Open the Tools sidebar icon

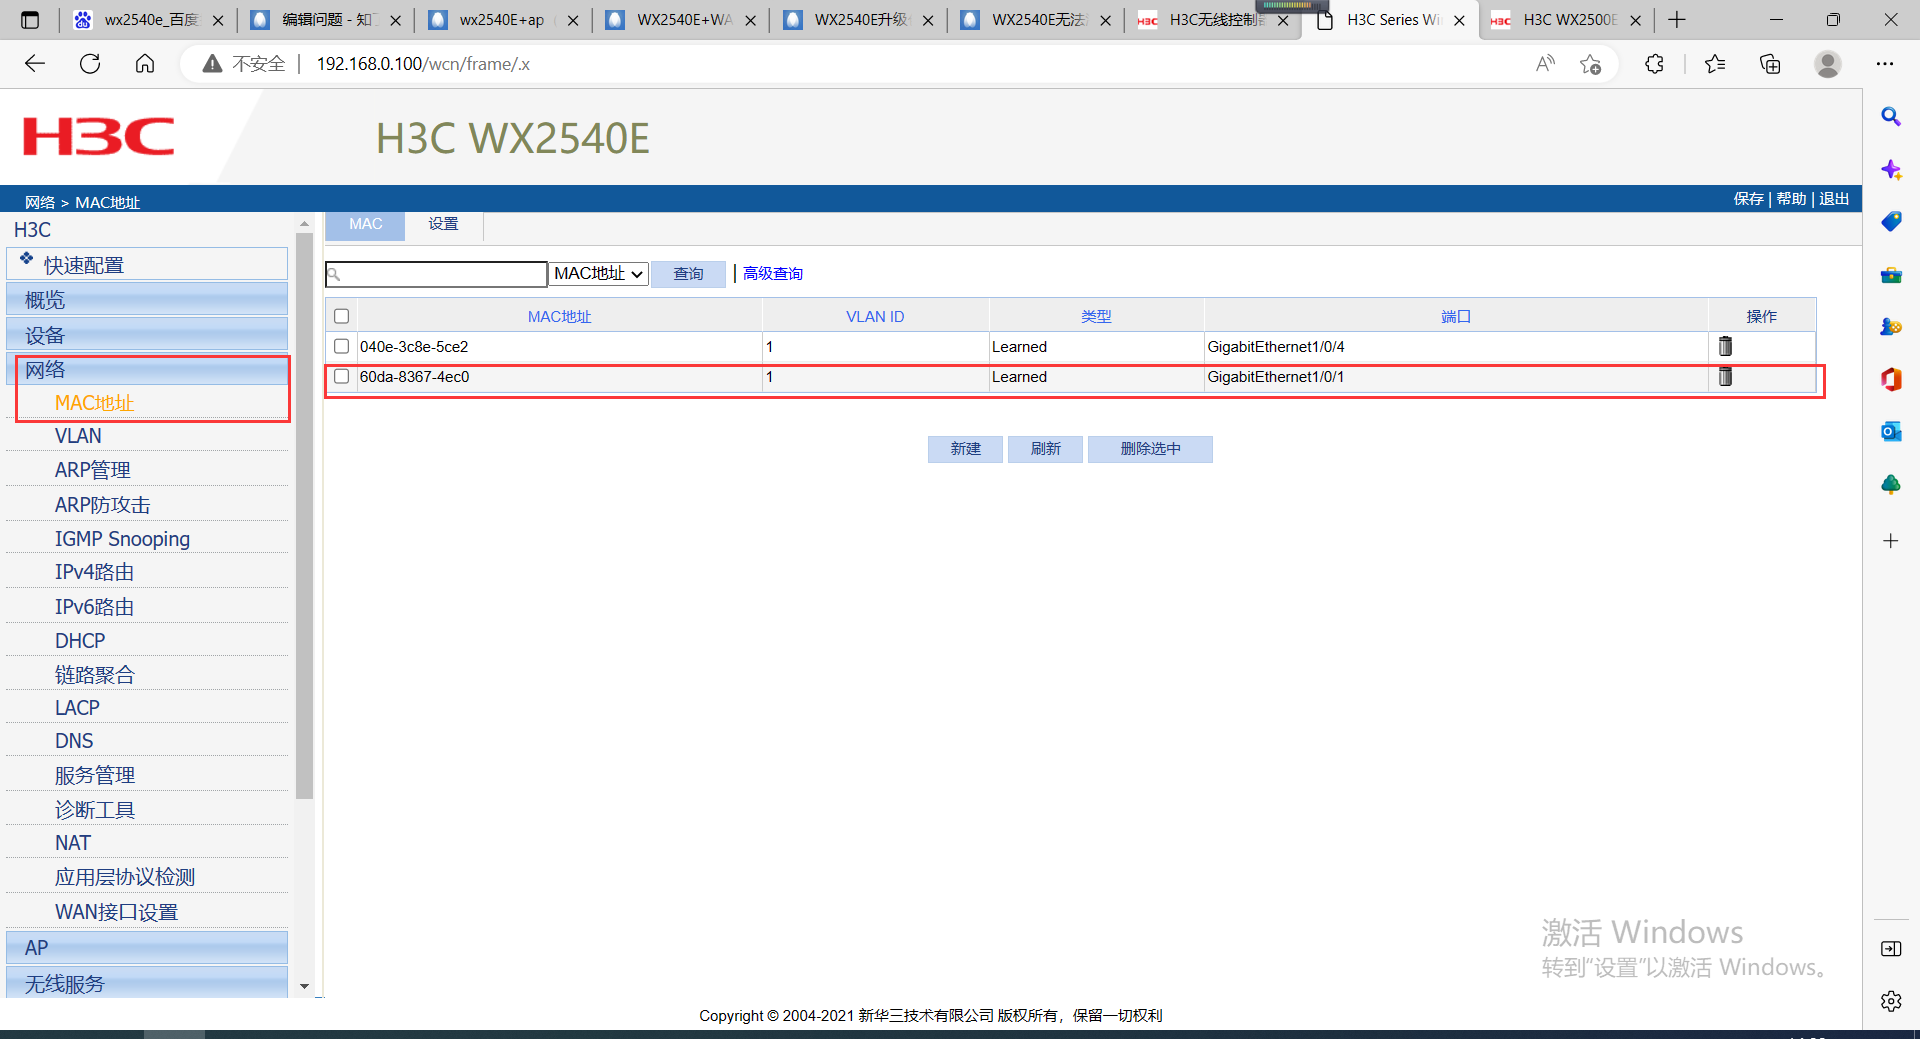(x=1891, y=274)
